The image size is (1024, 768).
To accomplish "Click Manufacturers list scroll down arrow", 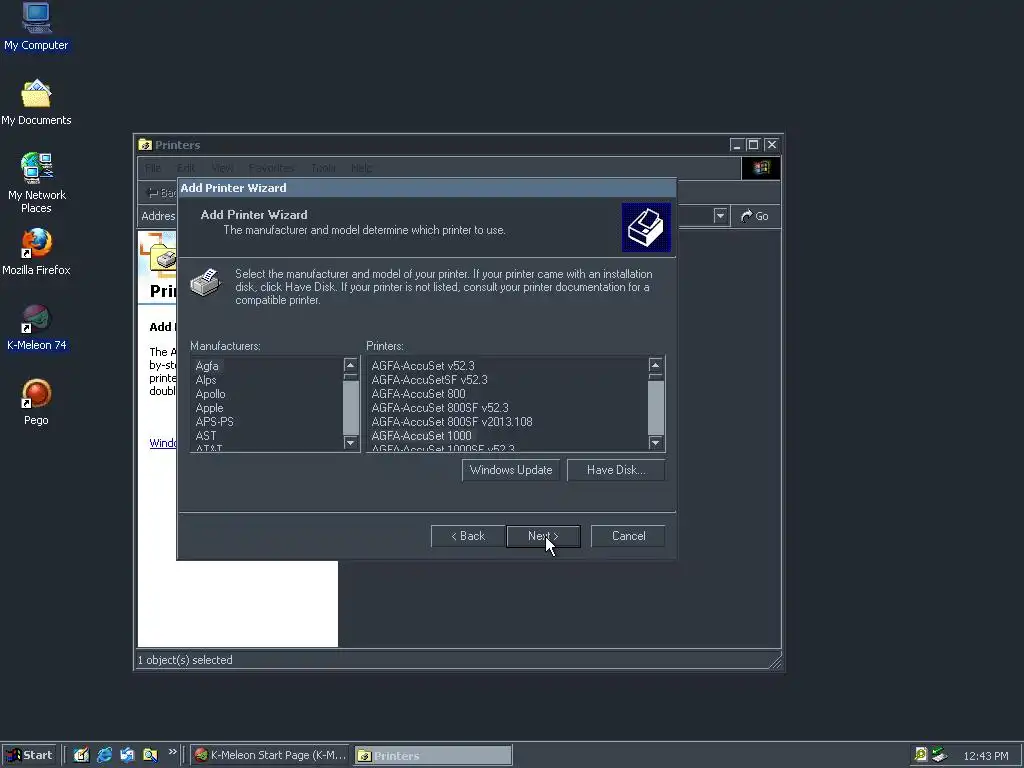I will pyautogui.click(x=351, y=443).
